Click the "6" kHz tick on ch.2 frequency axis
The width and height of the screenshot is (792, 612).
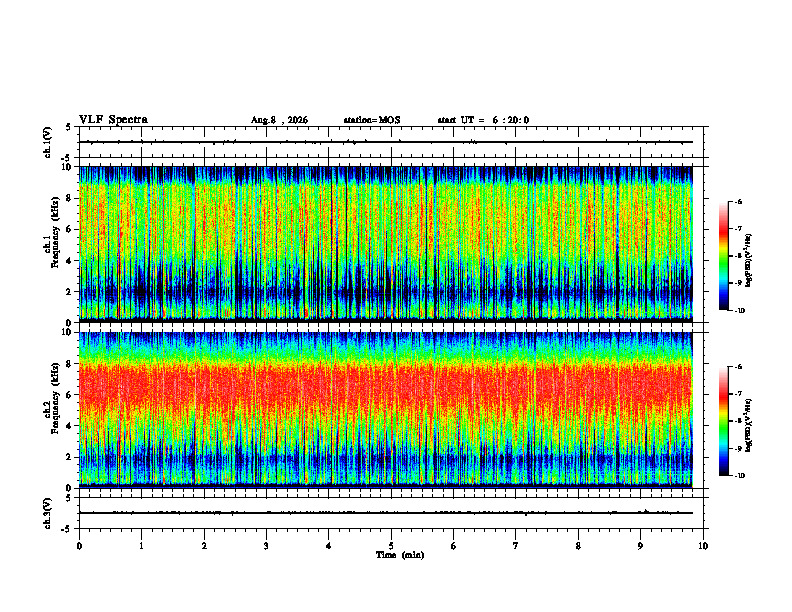70,395
